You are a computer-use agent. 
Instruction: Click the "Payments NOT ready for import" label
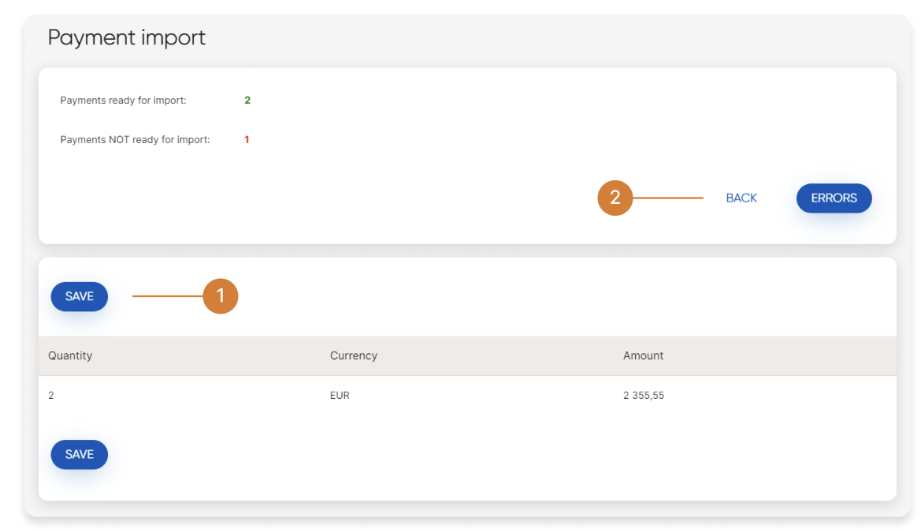pyautogui.click(x=135, y=140)
